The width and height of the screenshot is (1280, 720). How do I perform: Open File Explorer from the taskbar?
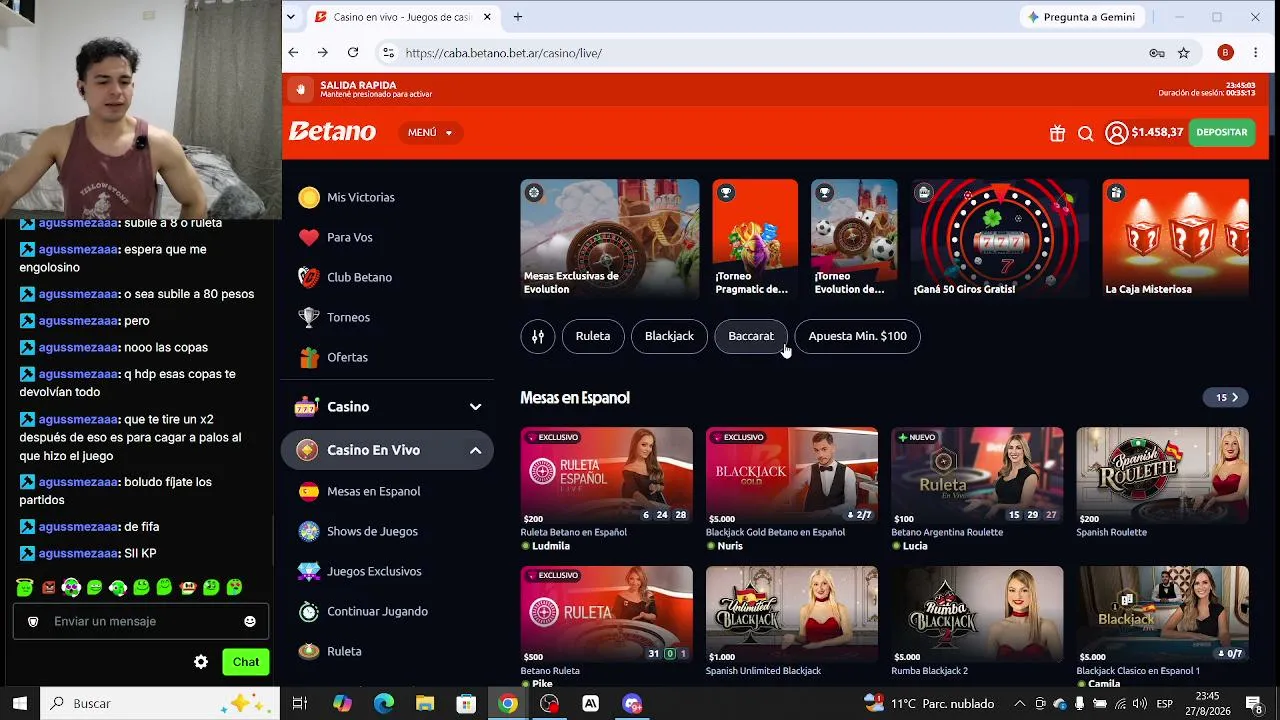coord(425,704)
